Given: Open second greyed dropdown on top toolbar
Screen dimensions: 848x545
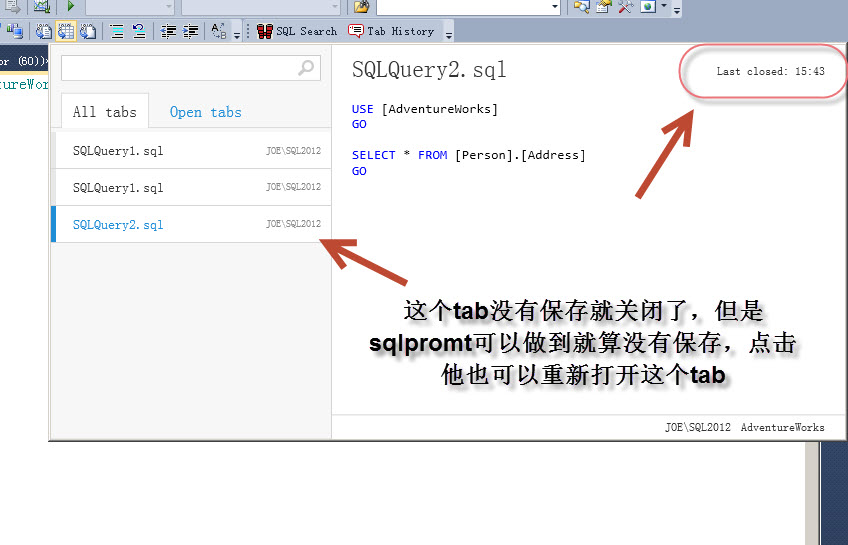Looking at the screenshot, I should click(261, 6).
